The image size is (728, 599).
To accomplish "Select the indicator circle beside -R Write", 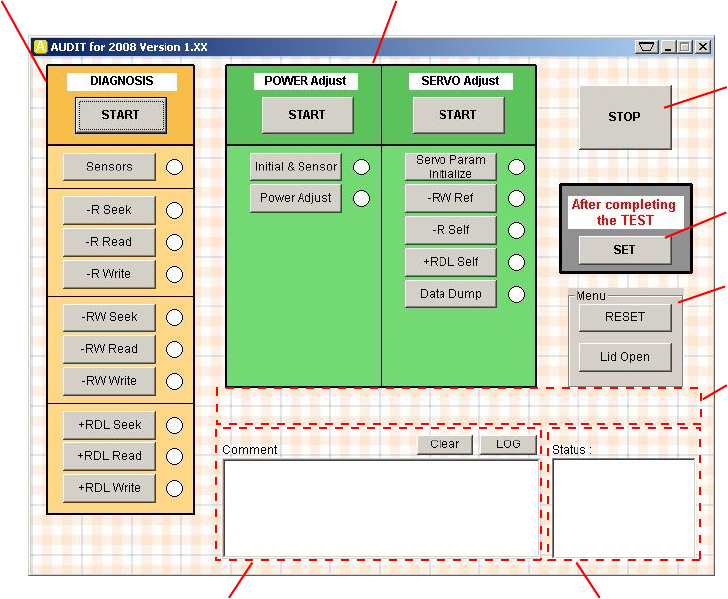I will click(x=175, y=274).
